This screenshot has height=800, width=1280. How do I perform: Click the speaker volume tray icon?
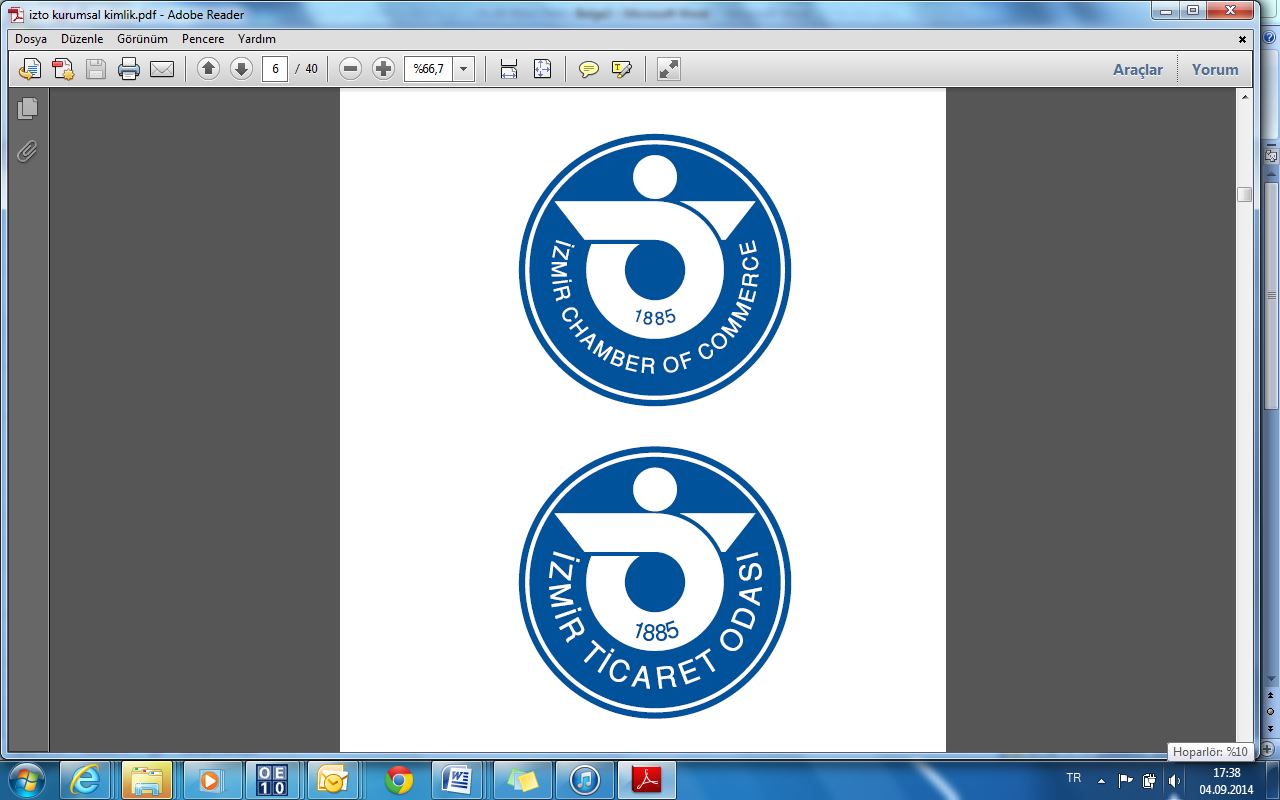(x=1173, y=780)
